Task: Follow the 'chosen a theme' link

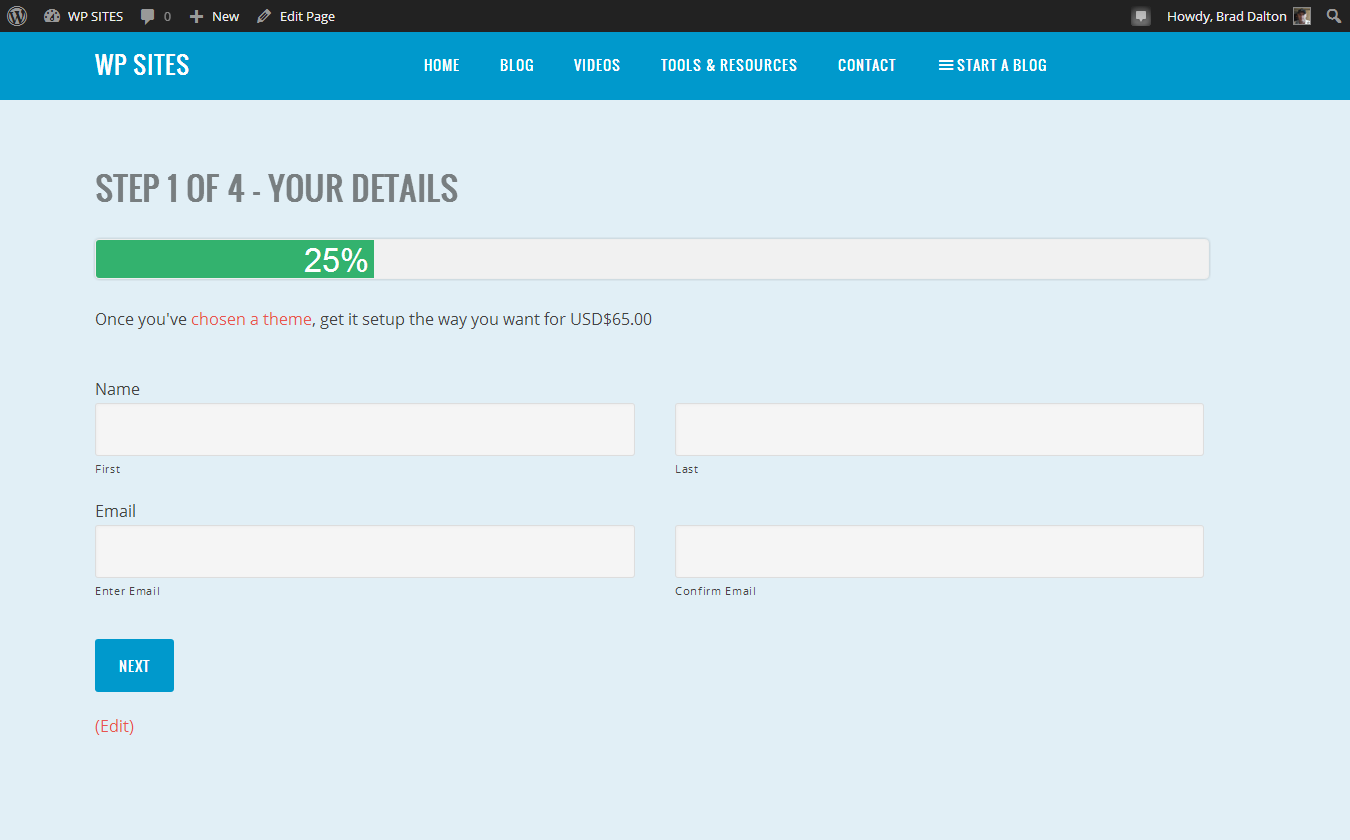Action: click(x=251, y=319)
